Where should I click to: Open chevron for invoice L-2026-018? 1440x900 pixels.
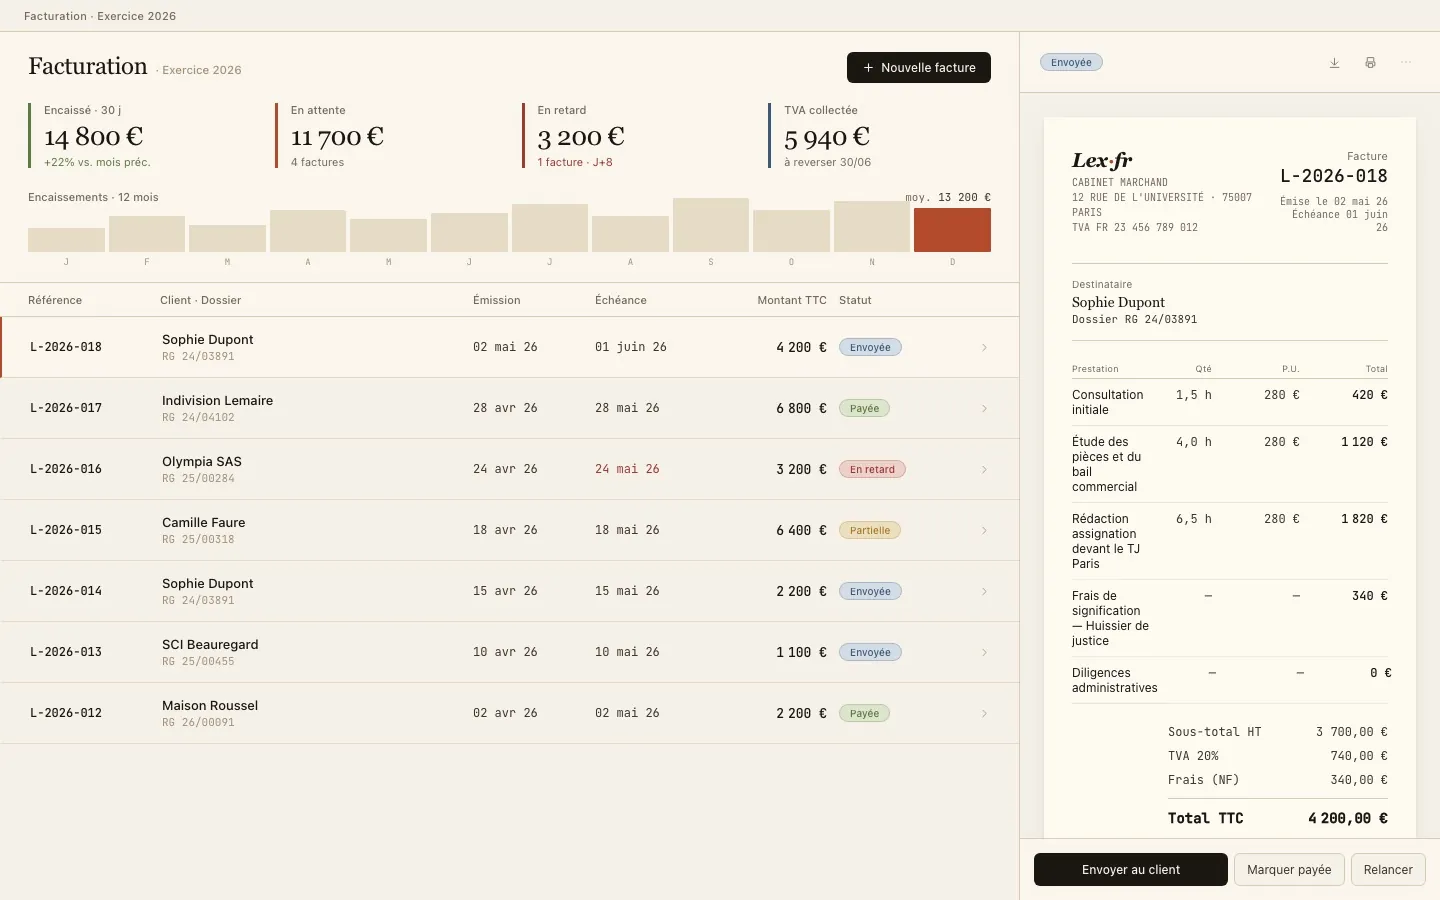pos(984,347)
